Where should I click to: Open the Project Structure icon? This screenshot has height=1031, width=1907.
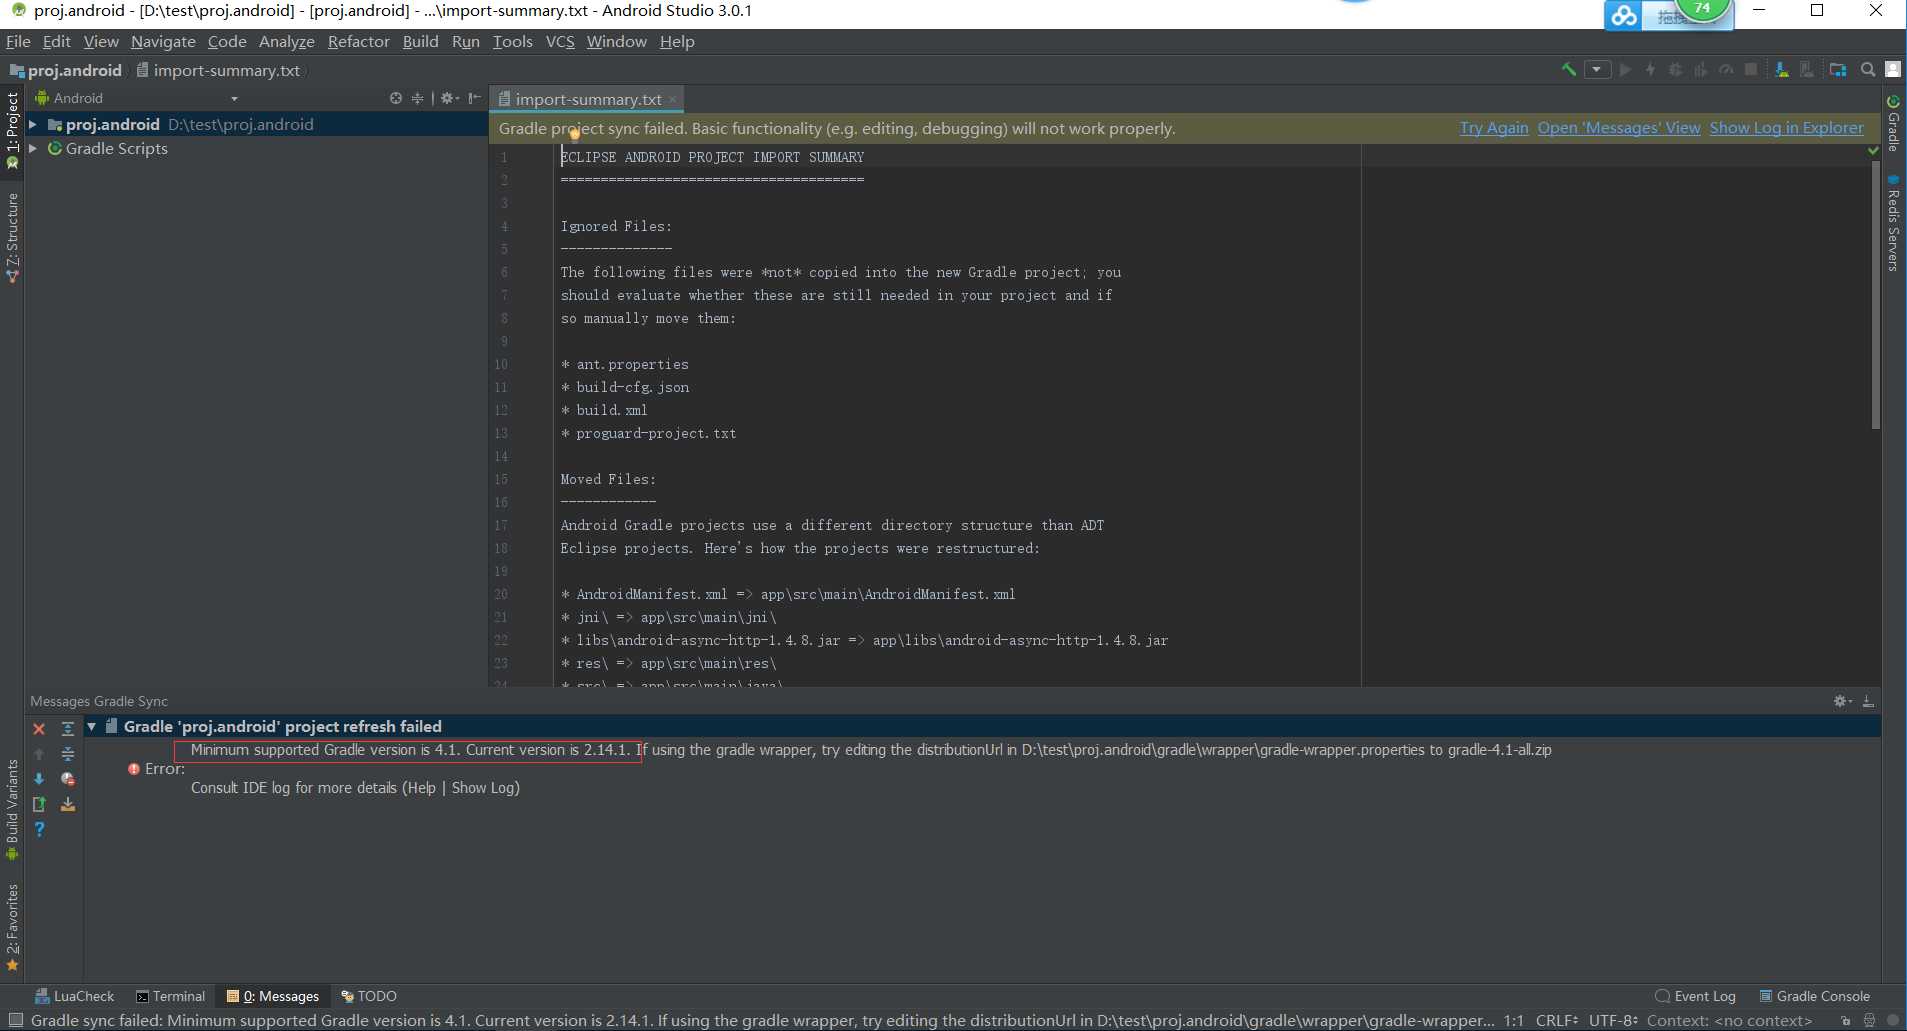point(1837,69)
